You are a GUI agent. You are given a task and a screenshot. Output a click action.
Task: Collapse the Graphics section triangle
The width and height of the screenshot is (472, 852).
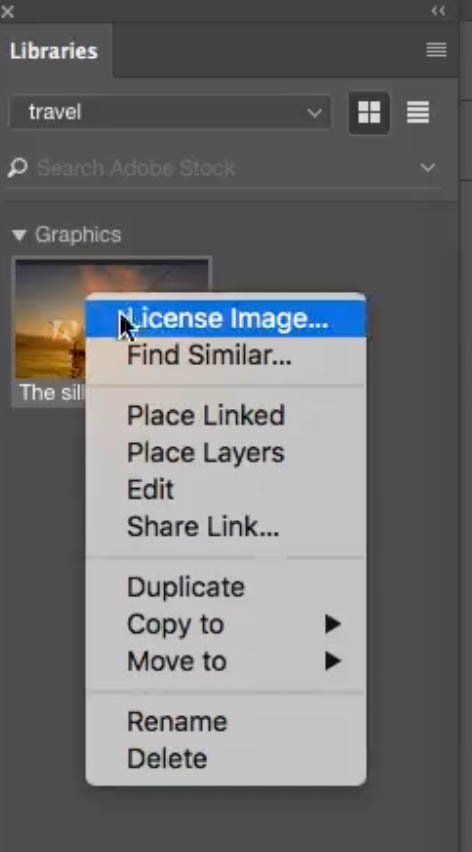[x=19, y=235]
